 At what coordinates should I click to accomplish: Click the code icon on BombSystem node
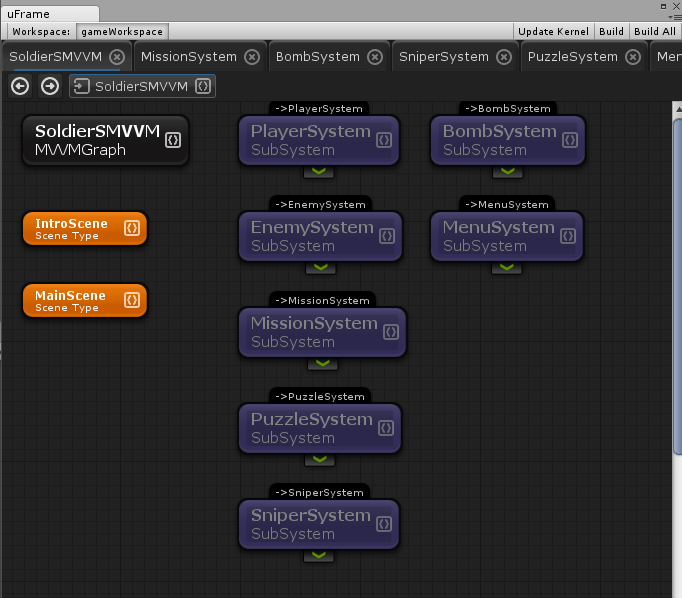coord(569,140)
